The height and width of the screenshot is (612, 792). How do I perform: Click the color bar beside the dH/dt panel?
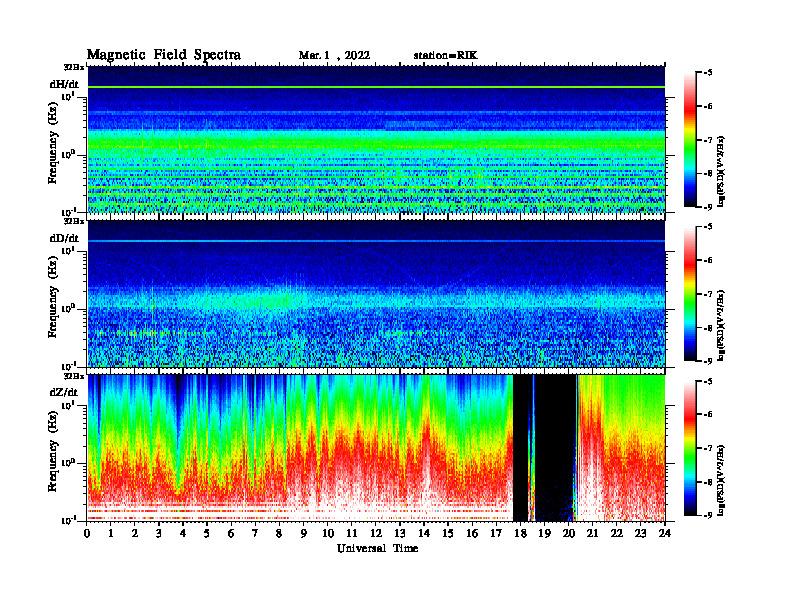(690, 140)
